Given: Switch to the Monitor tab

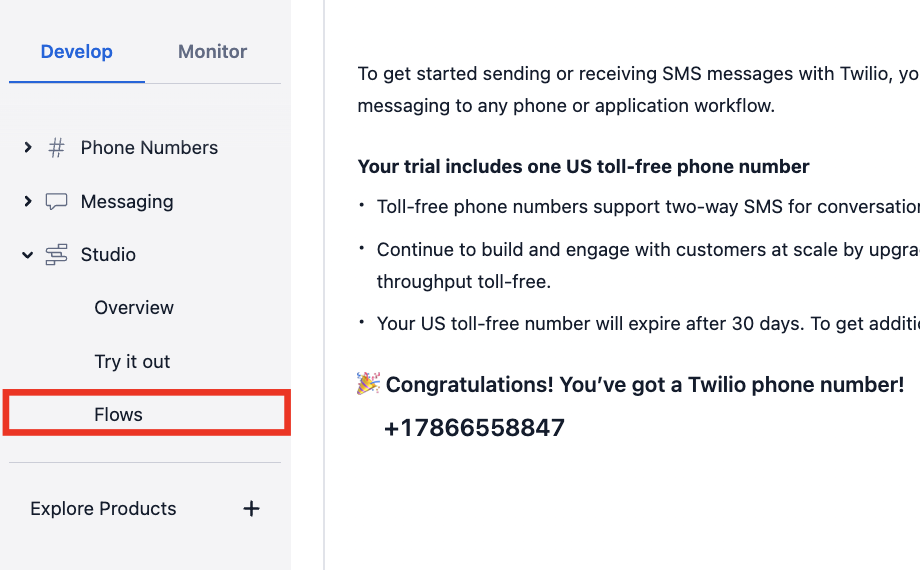Looking at the screenshot, I should pyautogui.click(x=212, y=52).
